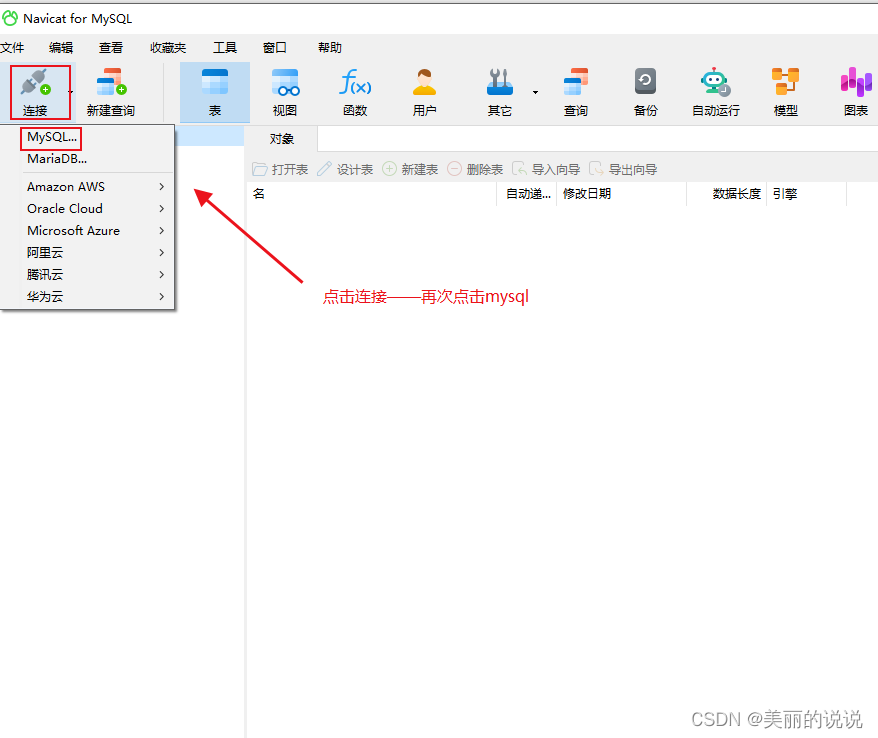Viewport: 878px width, 738px height.
Task: Open the 编辑 menu
Action: [61, 48]
